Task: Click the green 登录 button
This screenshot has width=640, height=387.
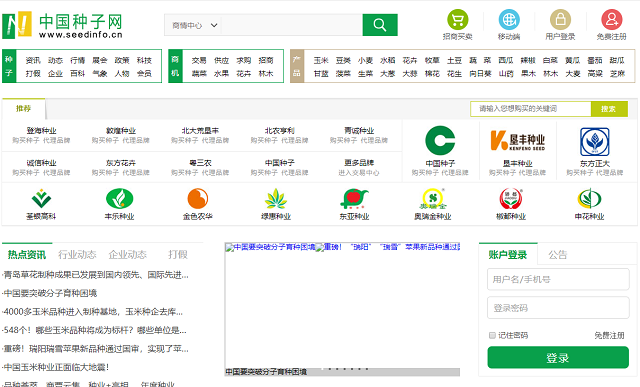Action: tap(558, 358)
